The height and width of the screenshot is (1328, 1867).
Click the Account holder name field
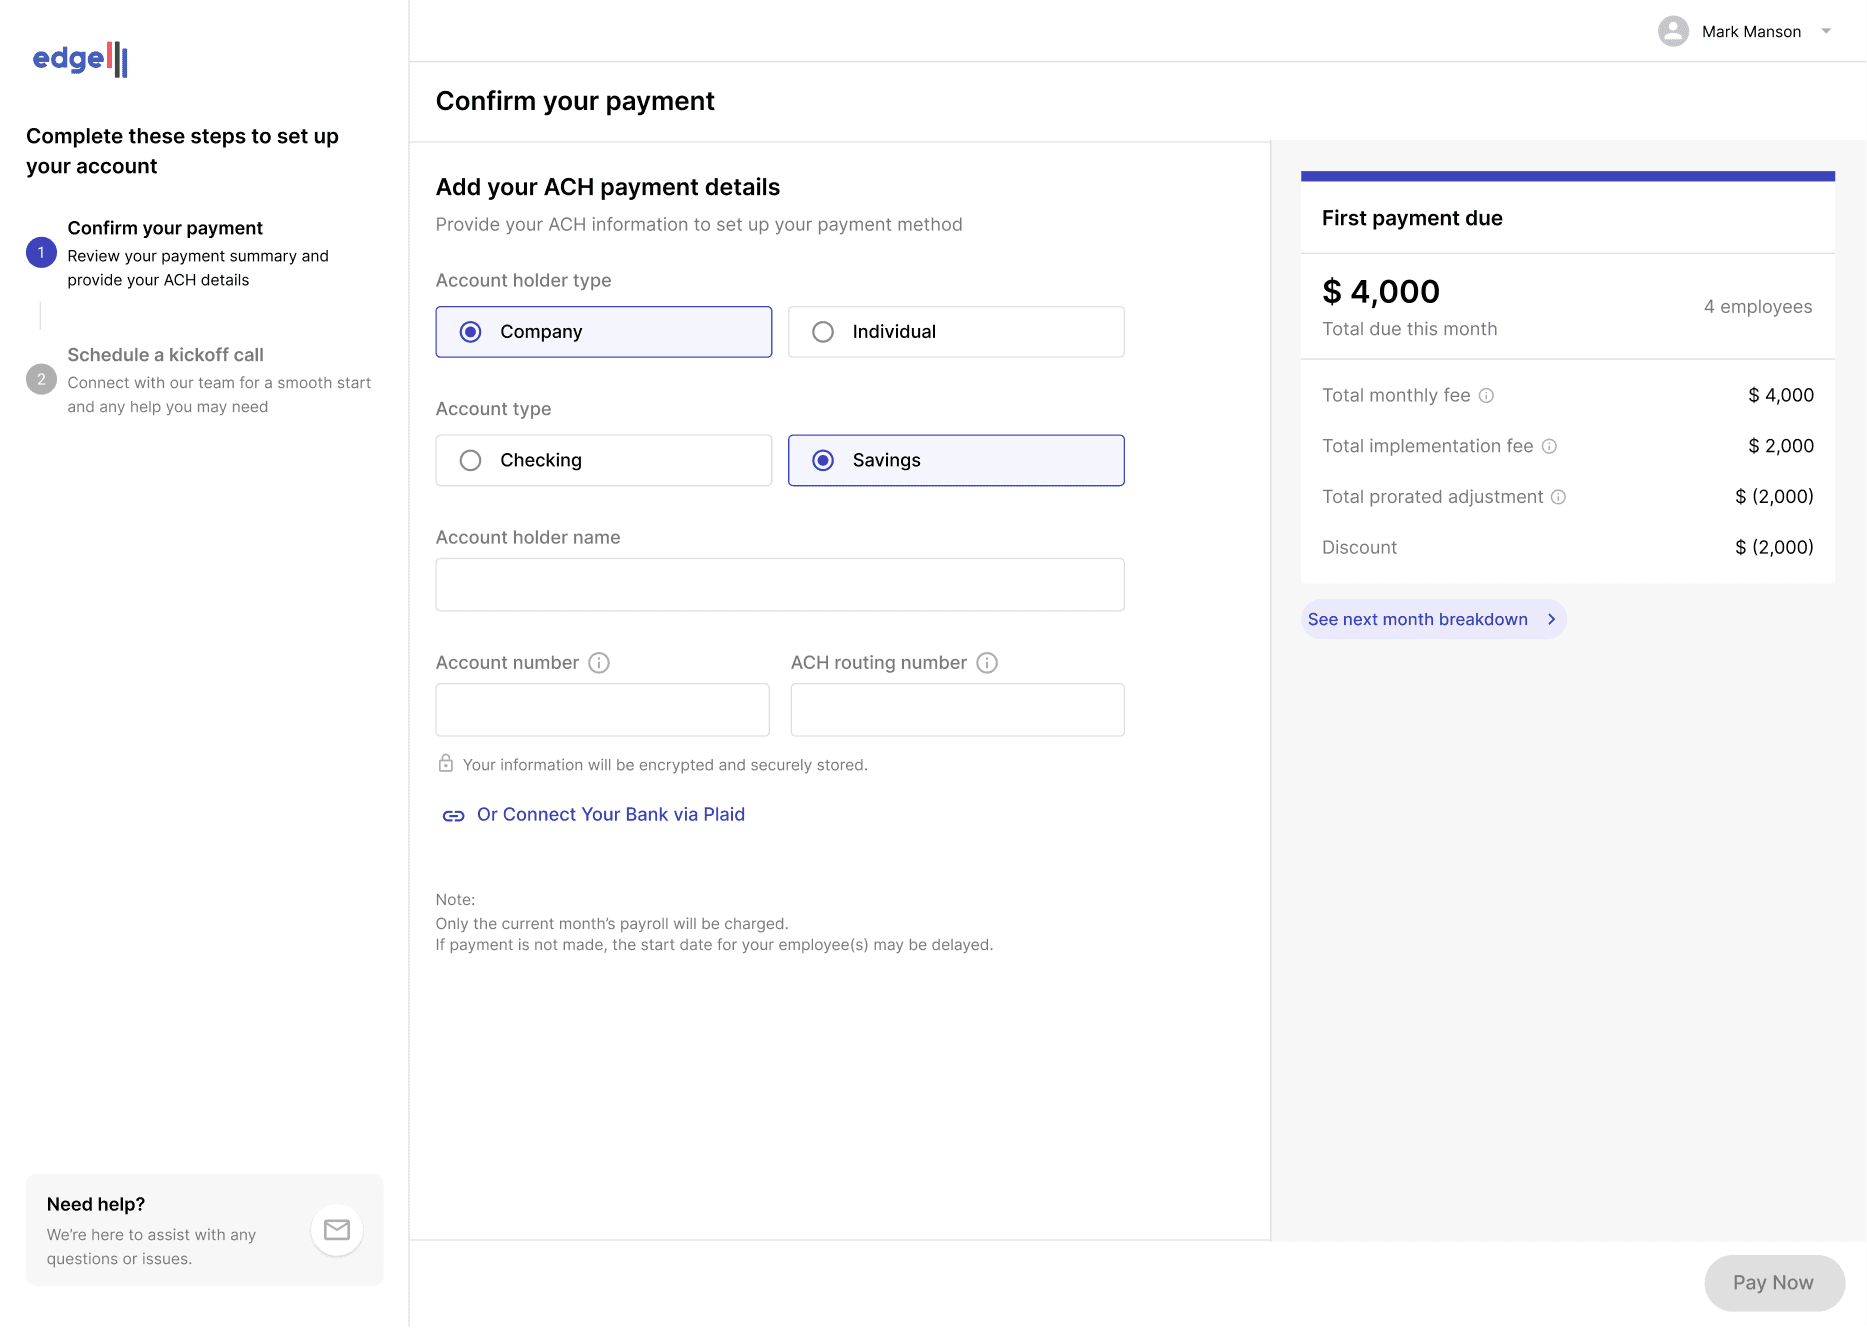pos(779,585)
